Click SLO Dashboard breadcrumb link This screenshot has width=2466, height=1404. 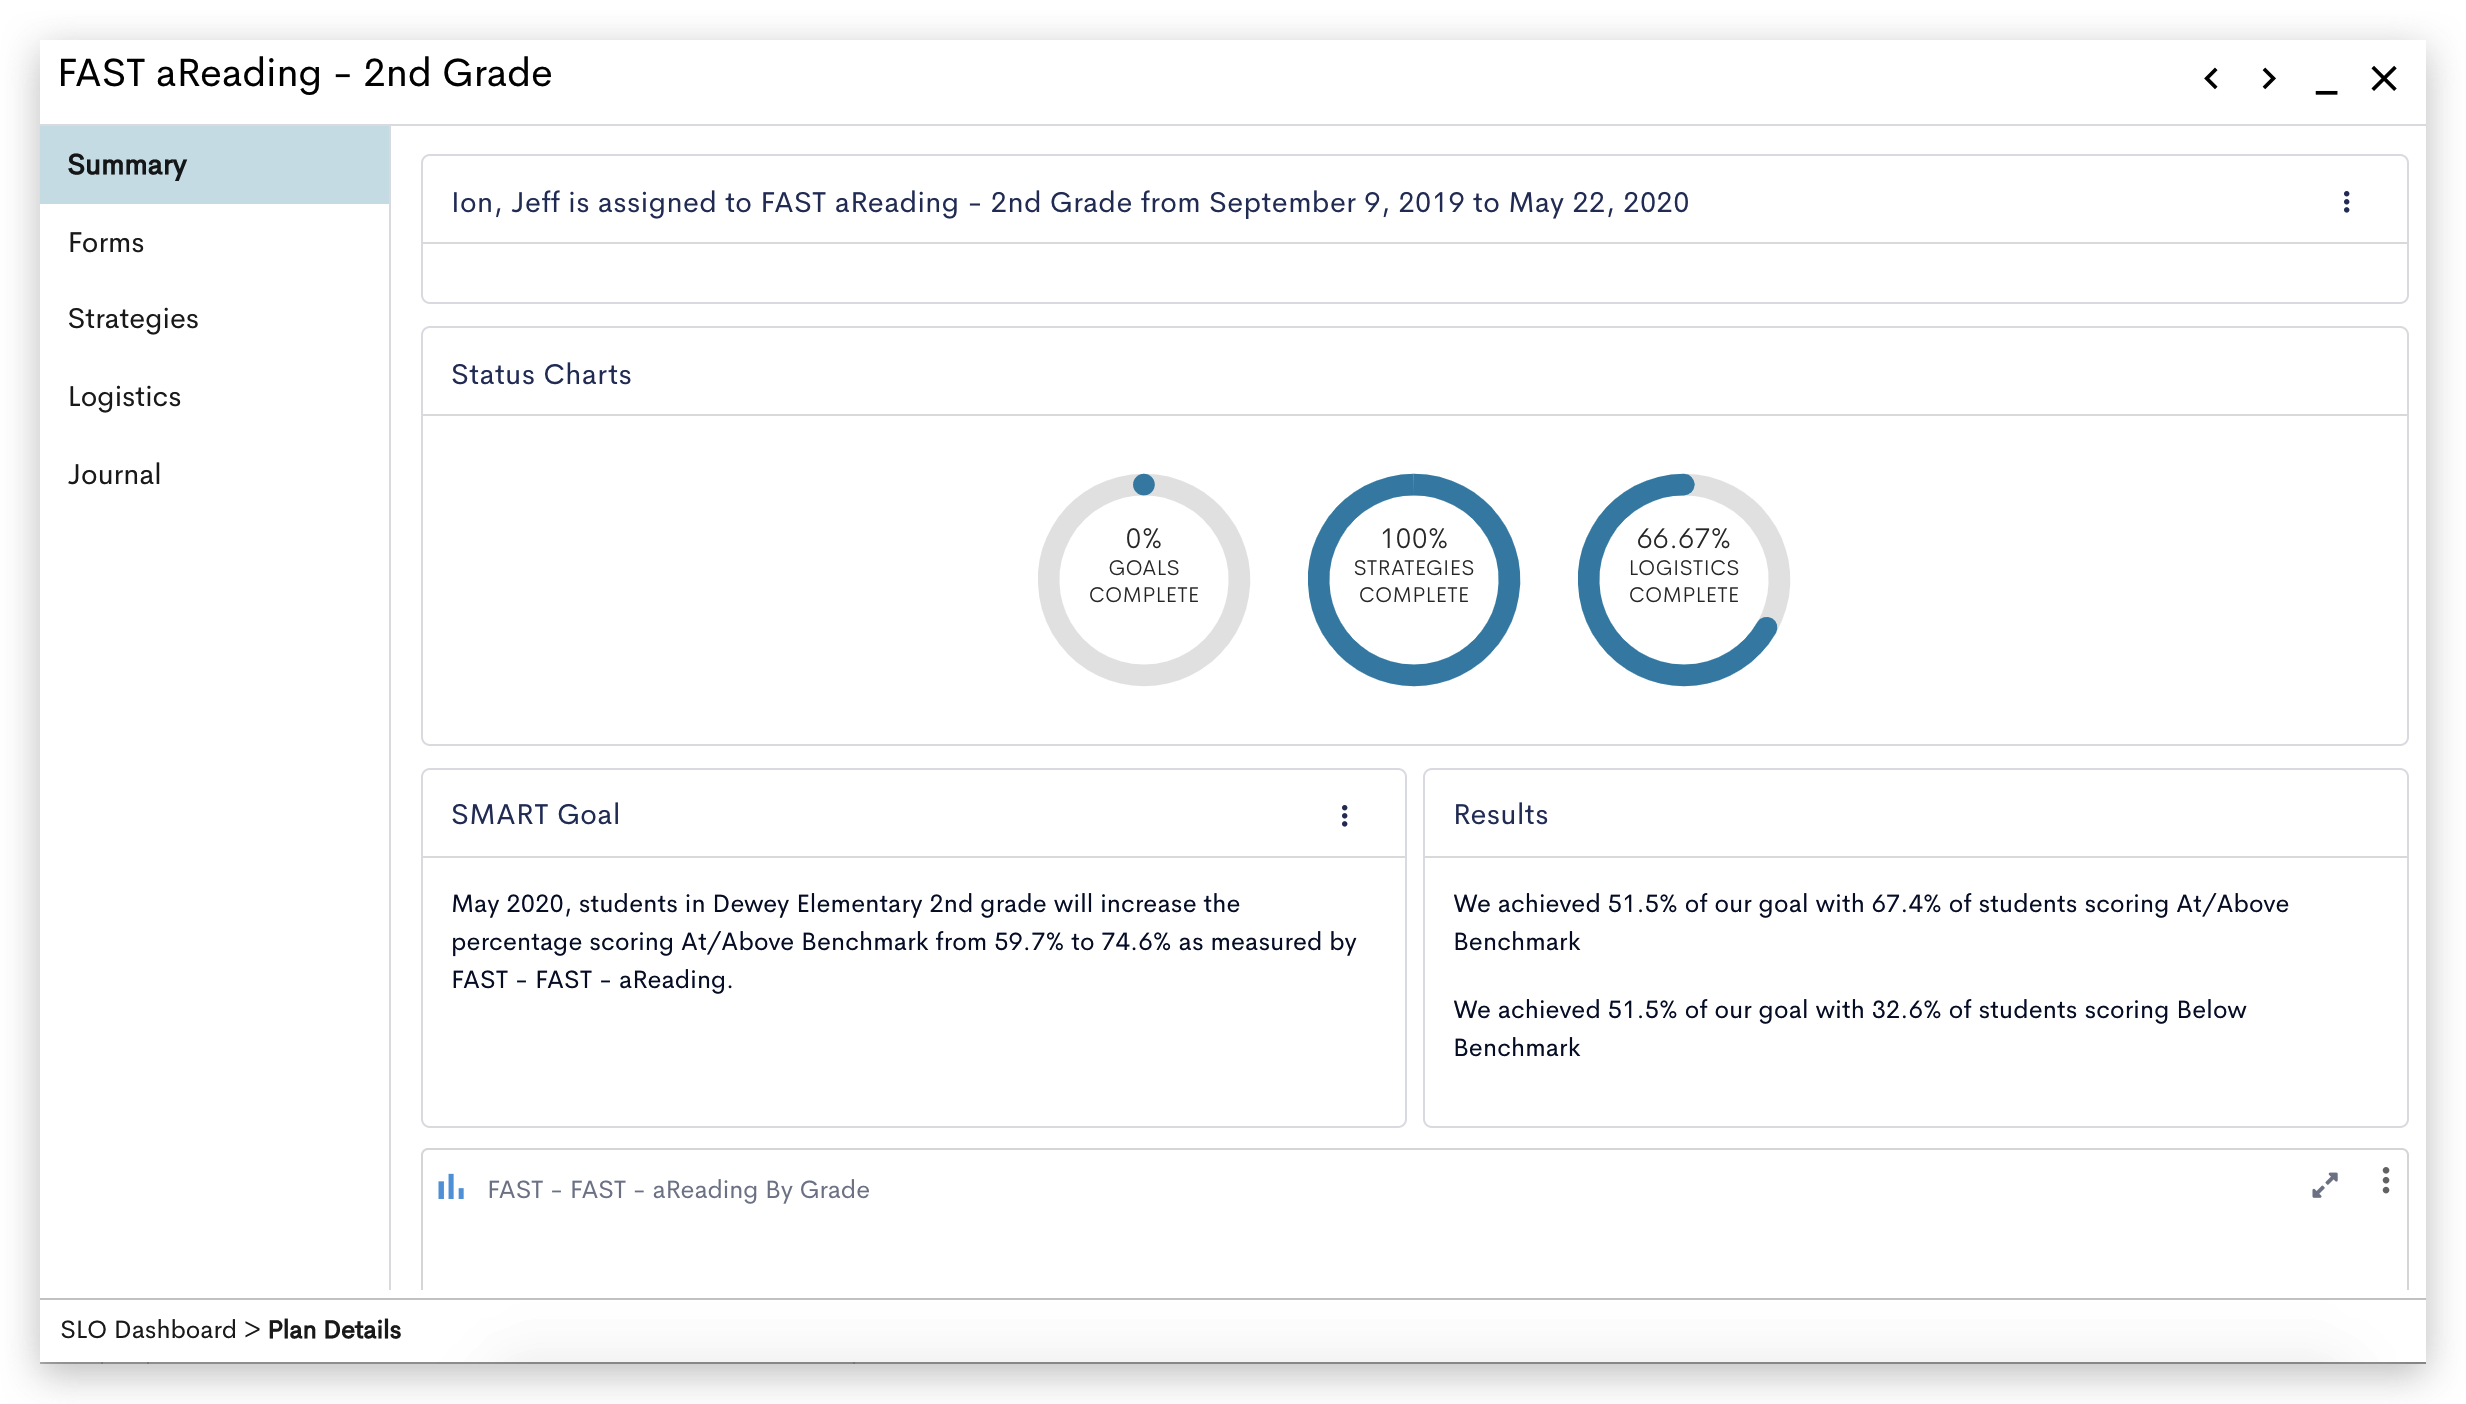(148, 1330)
